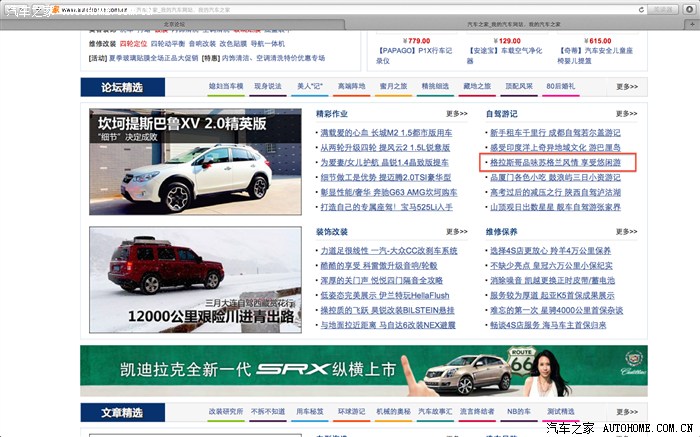Viewport: 700px width, 437px height.
Task: Select the 媳妇当车模 forum tab
Action: [226, 87]
